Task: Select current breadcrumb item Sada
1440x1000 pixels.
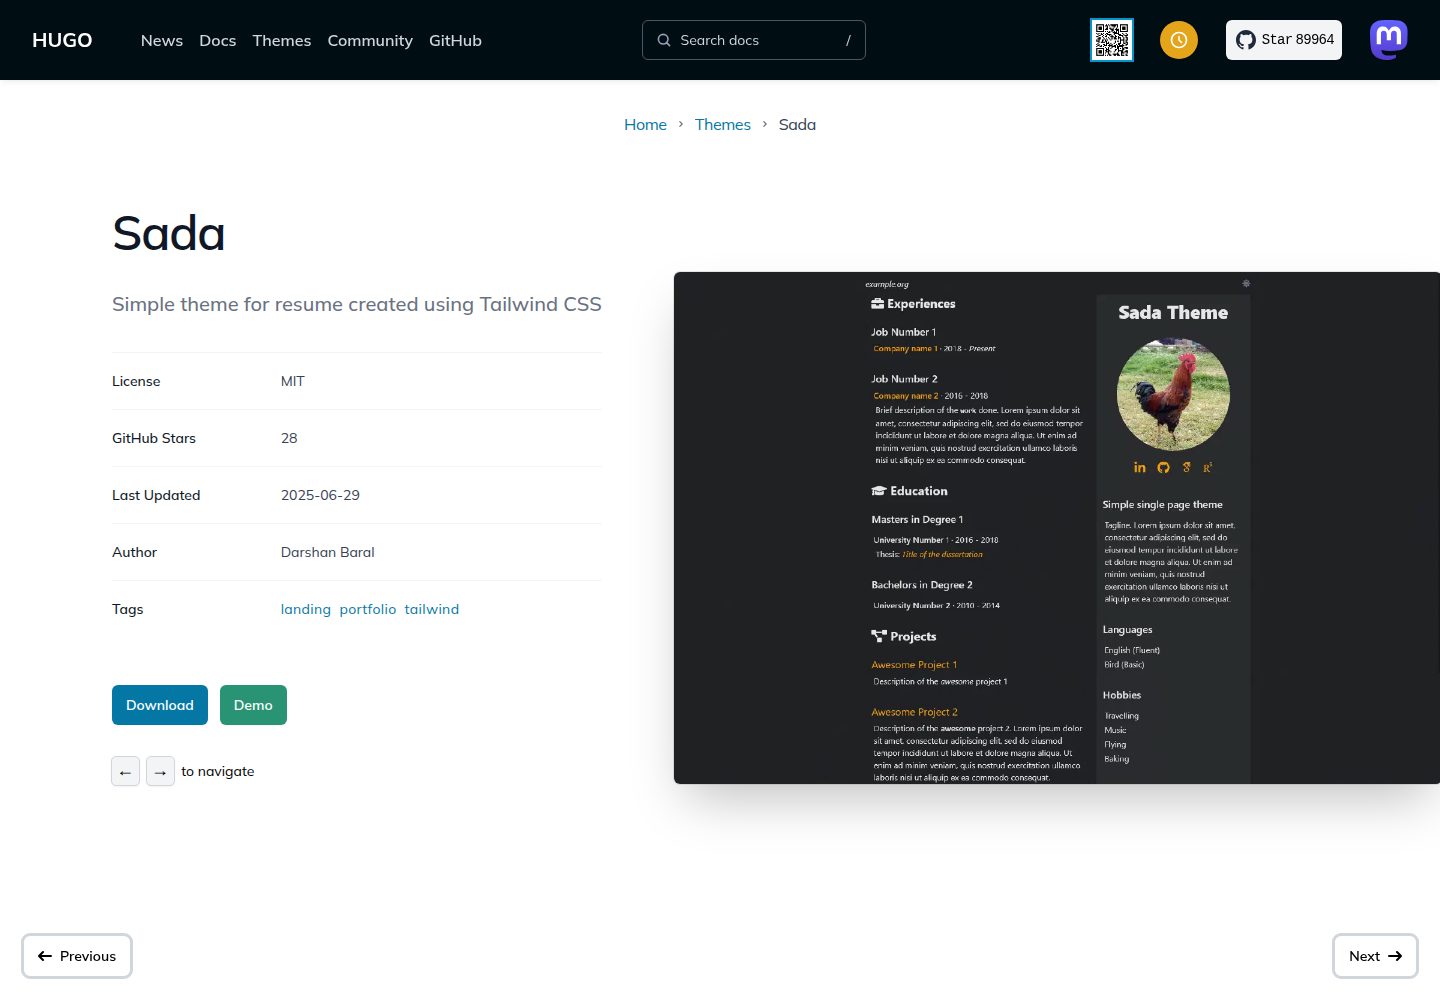Action: tap(797, 124)
